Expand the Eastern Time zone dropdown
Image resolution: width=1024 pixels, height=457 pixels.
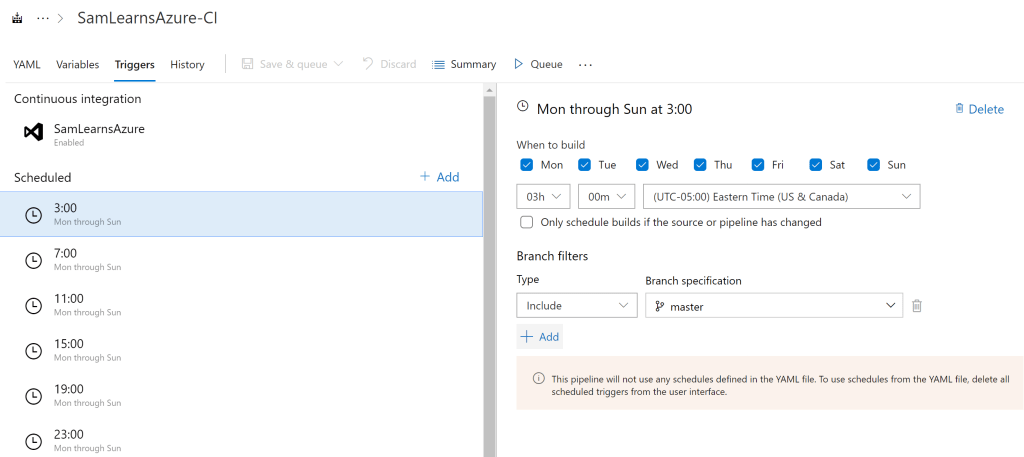[x=780, y=196]
